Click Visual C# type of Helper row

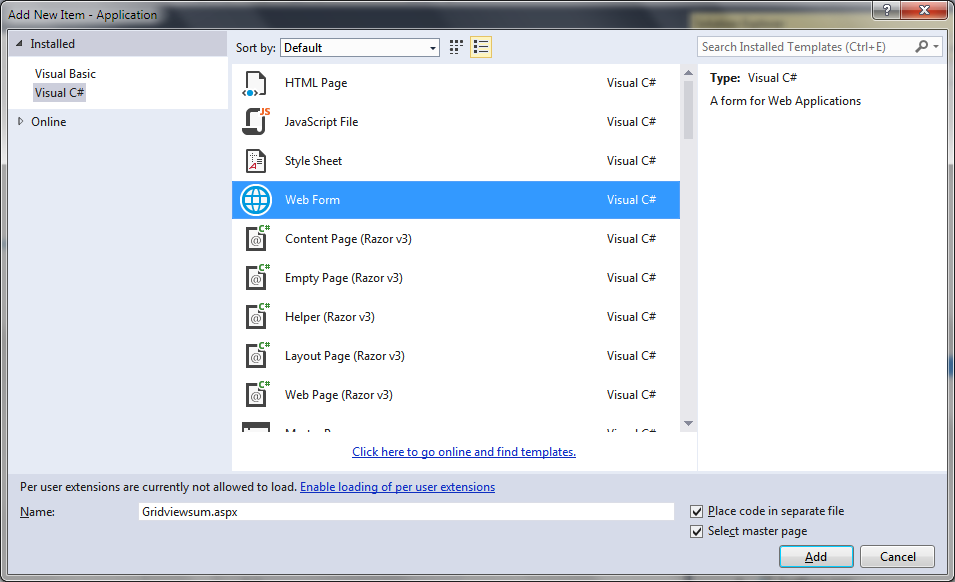[631, 317]
